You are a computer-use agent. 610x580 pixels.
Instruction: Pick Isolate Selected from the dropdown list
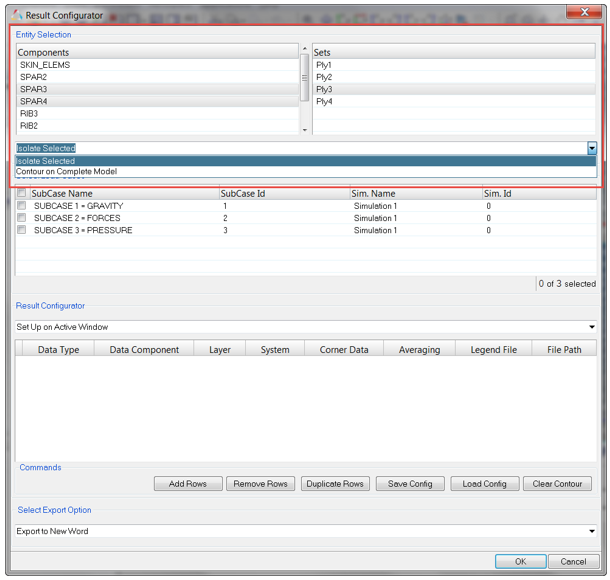46,161
